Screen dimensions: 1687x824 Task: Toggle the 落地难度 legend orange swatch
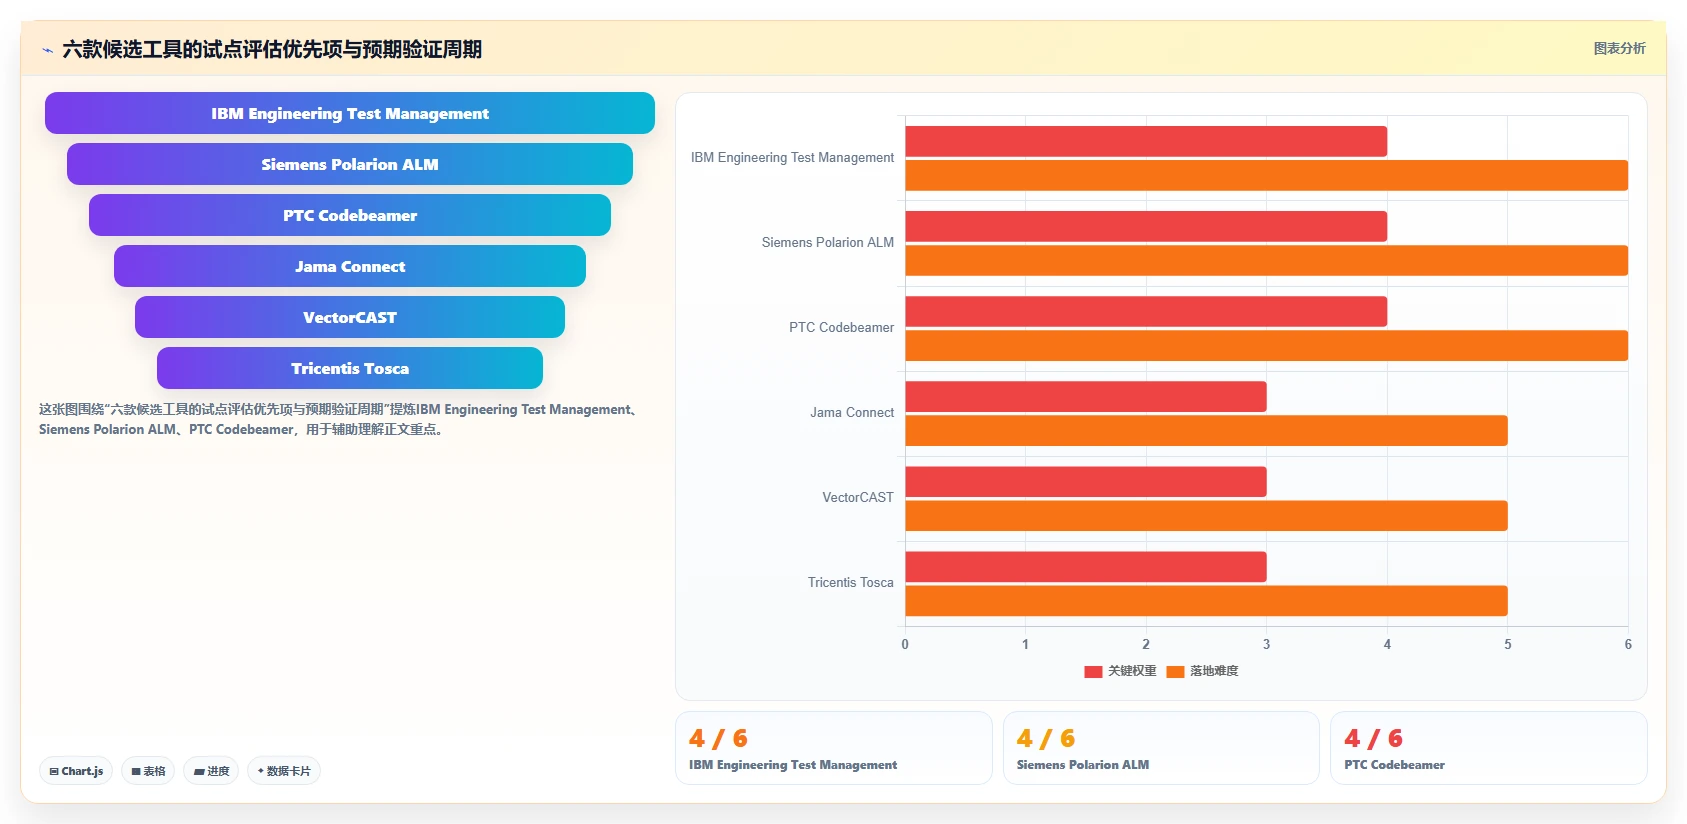(1175, 671)
